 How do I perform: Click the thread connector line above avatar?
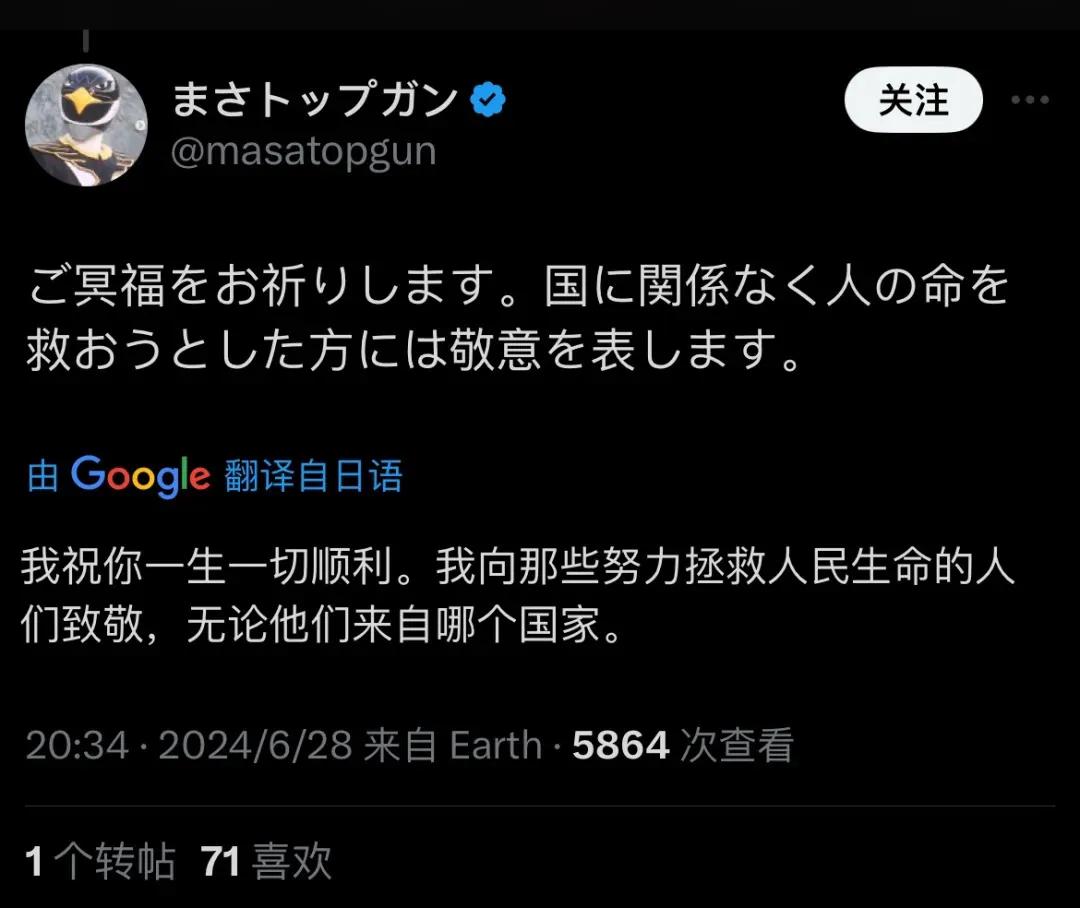coord(86,41)
